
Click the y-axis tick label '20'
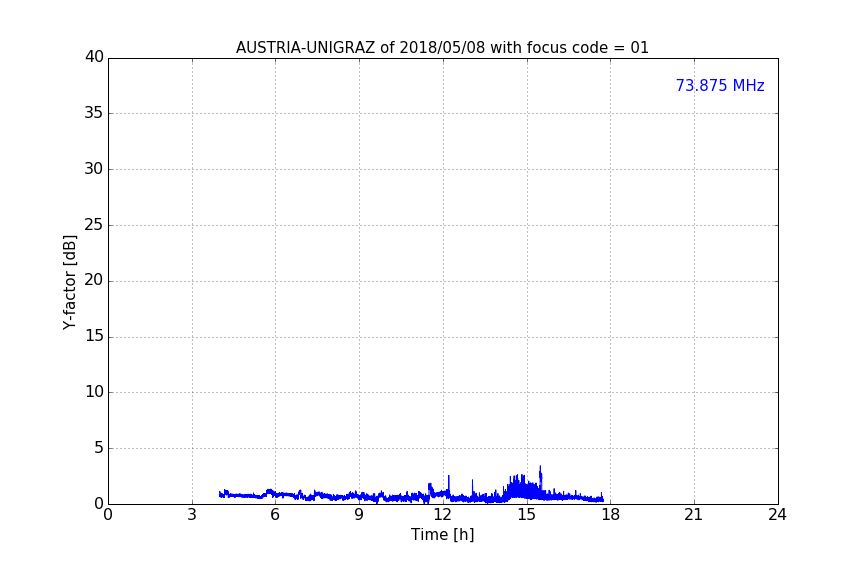click(94, 281)
